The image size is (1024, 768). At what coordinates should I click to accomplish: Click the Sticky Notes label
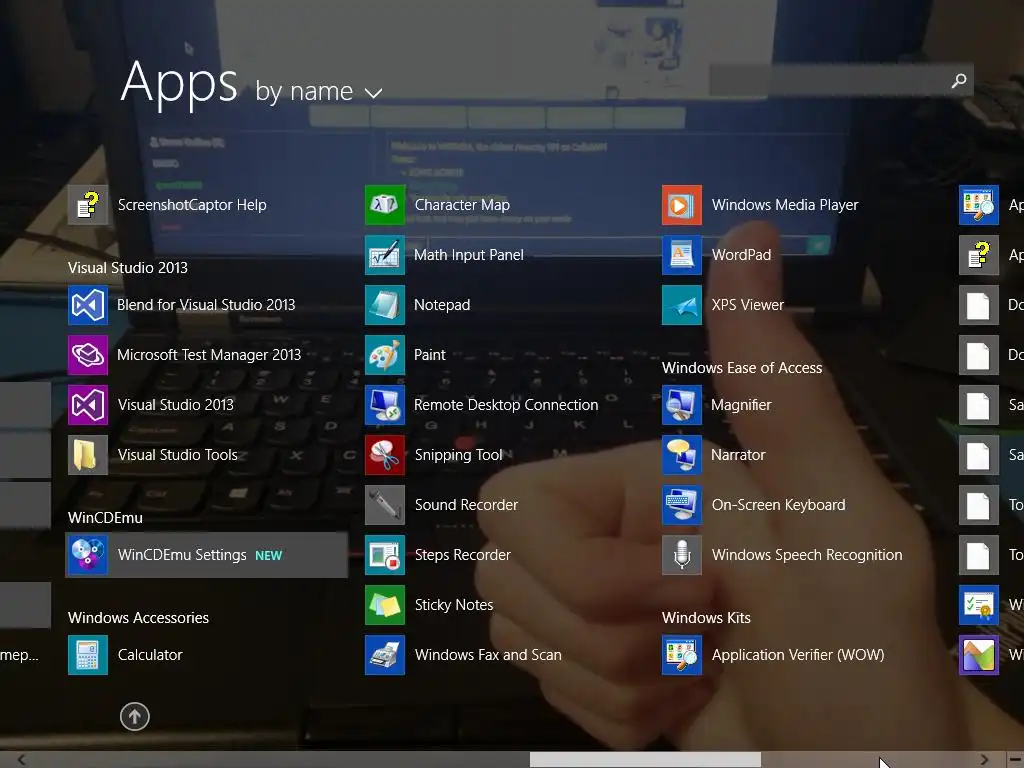pyautogui.click(x=454, y=605)
